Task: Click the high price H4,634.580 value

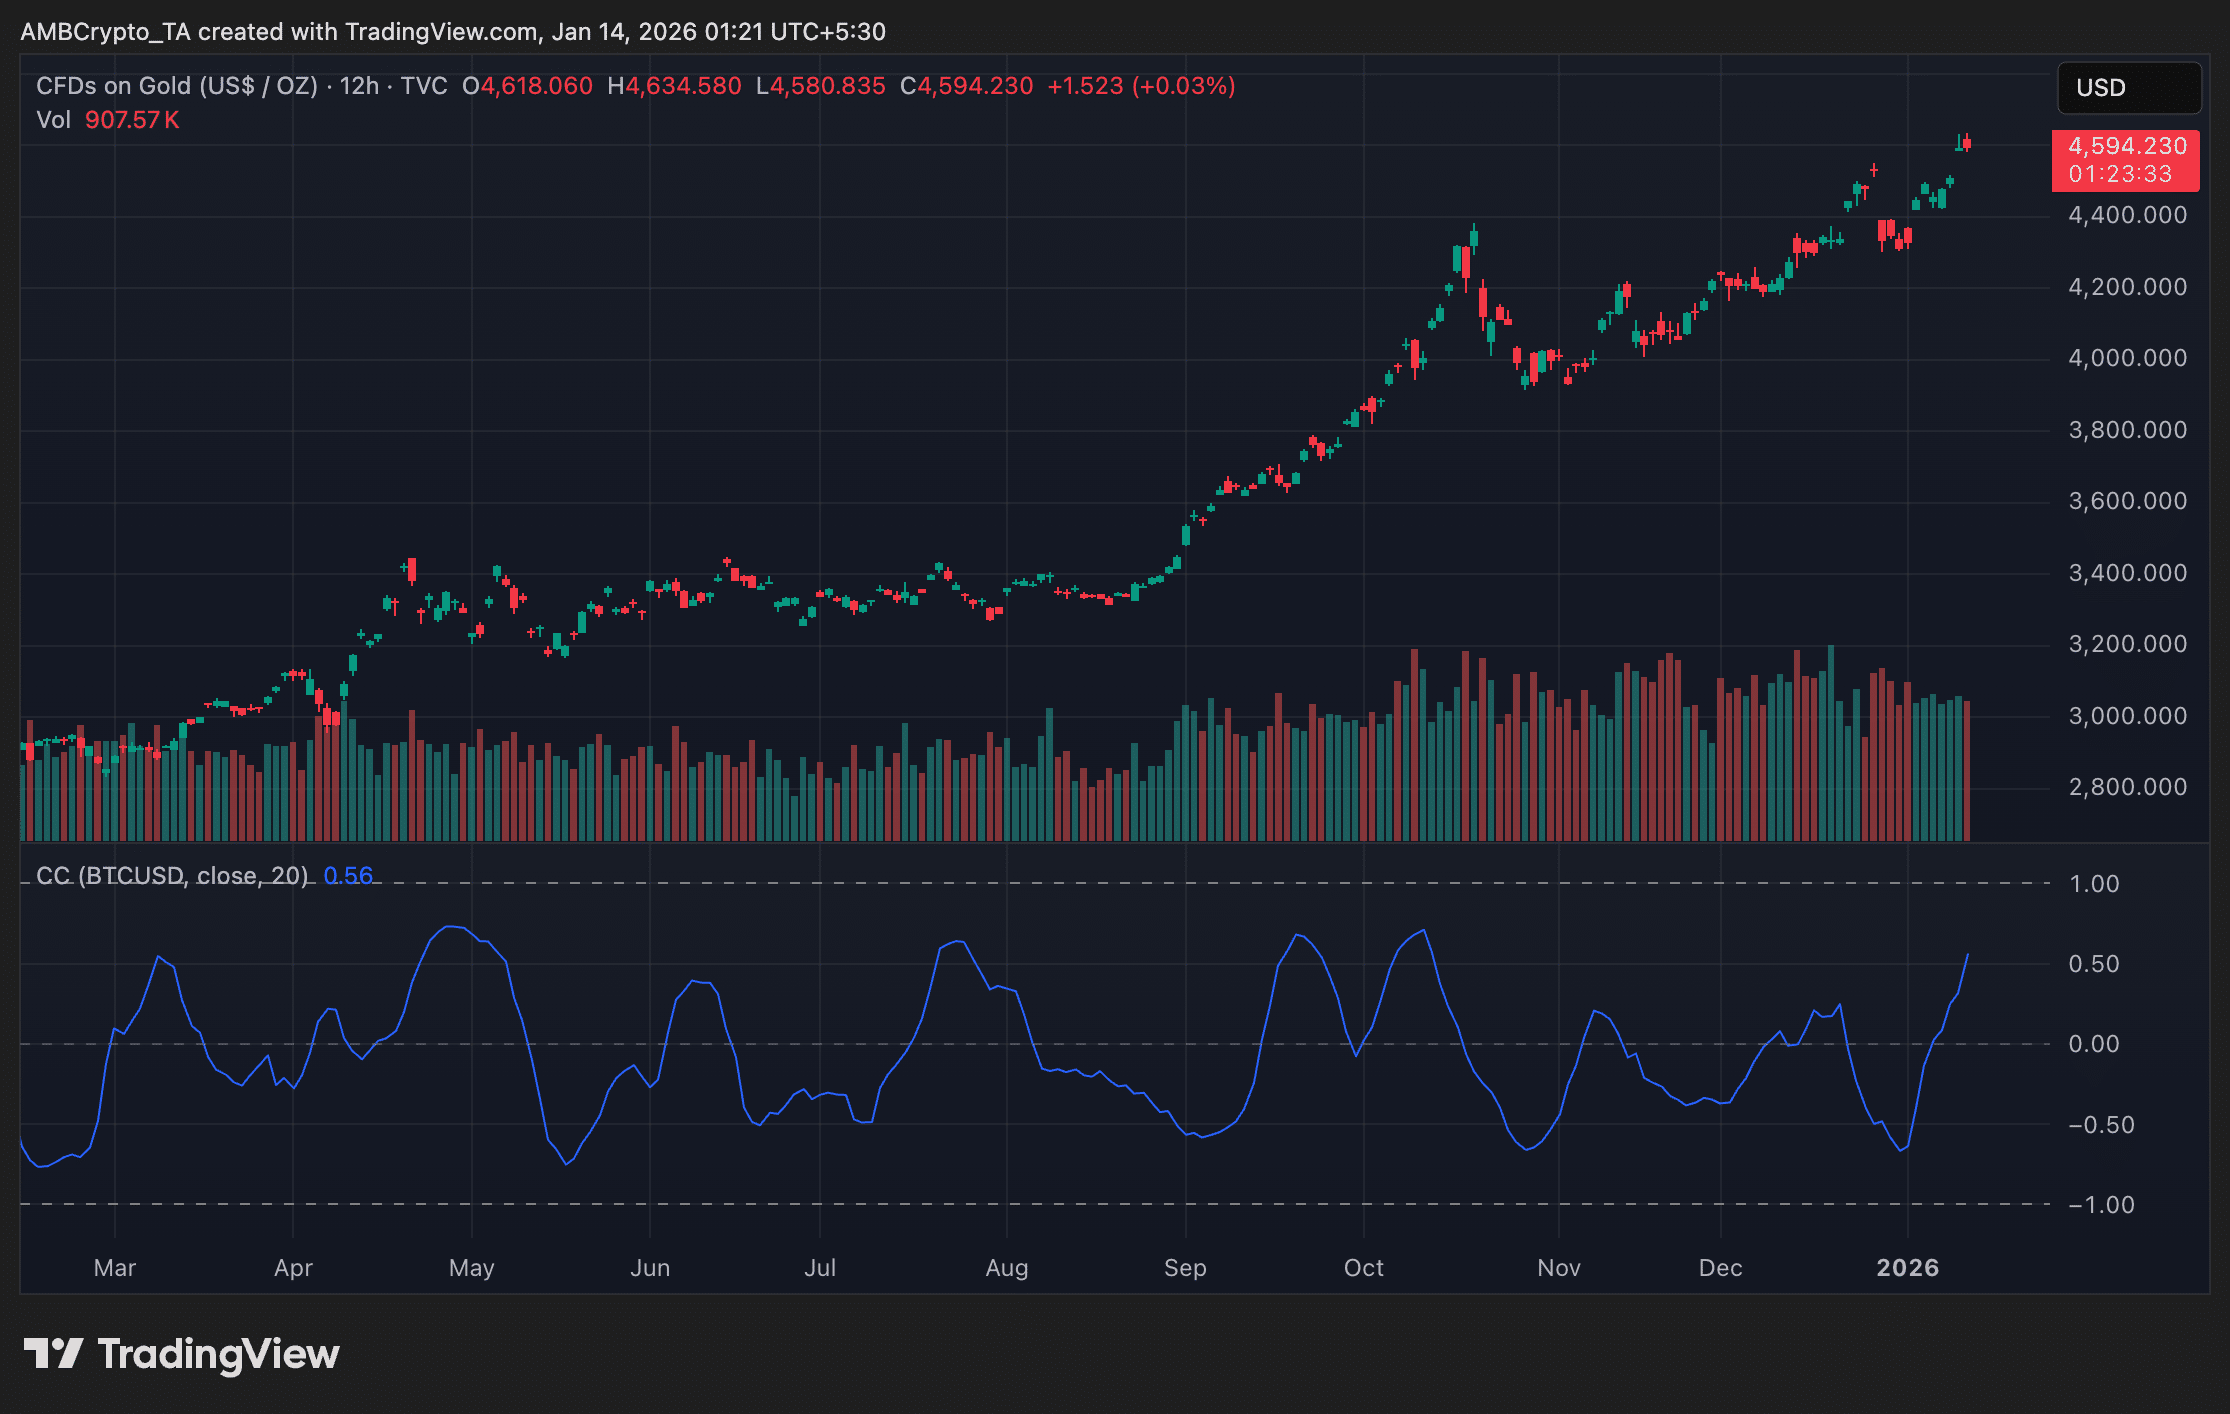Action: tap(675, 86)
